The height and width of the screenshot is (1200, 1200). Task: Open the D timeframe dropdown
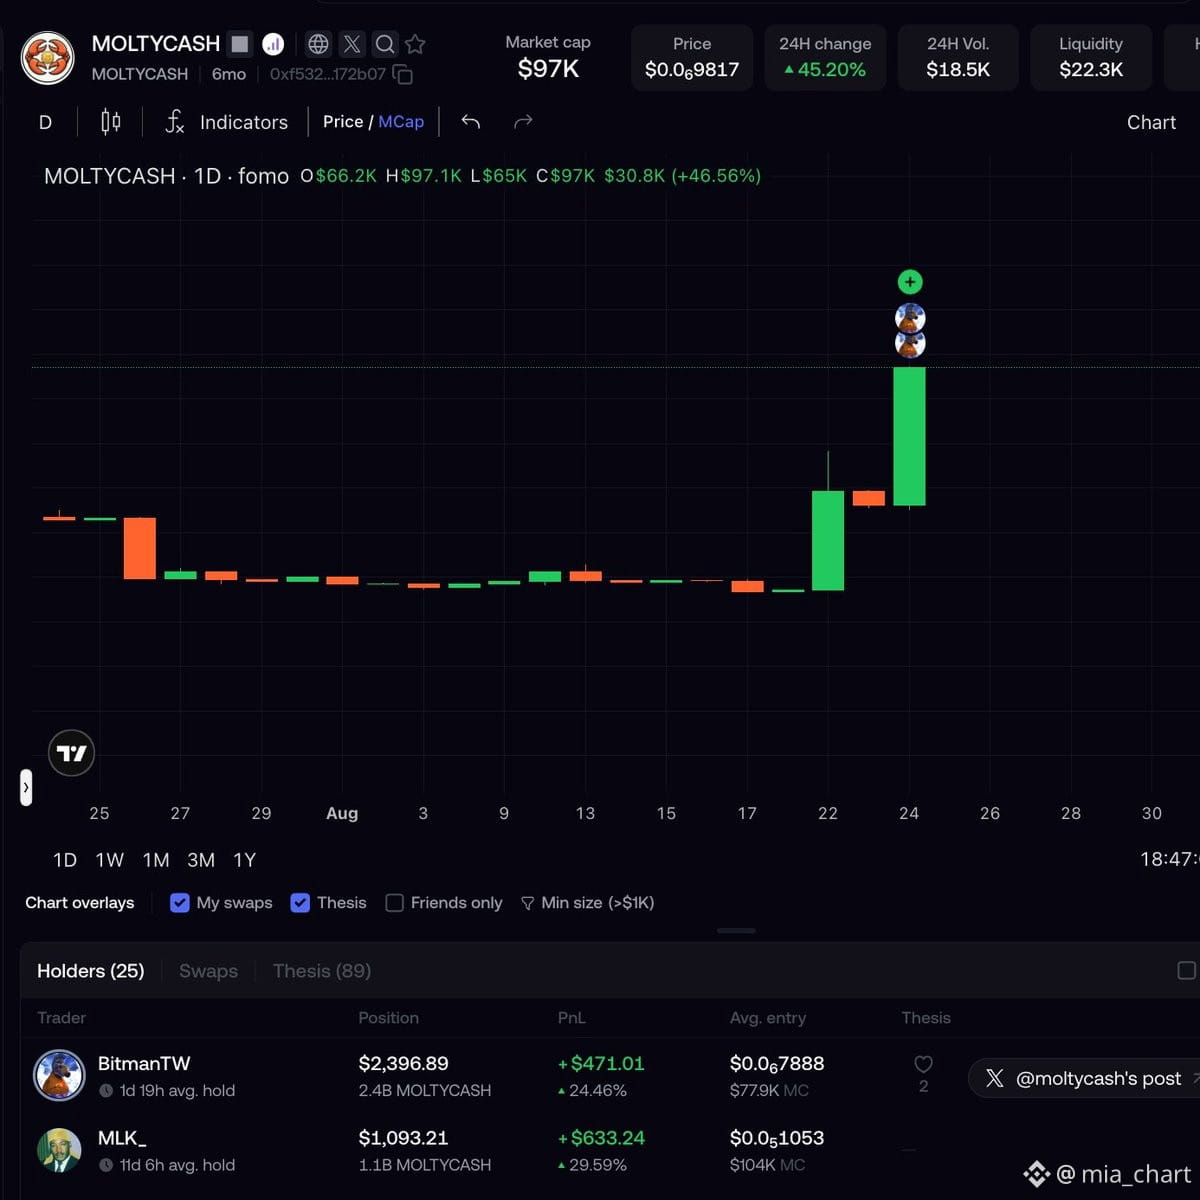coord(45,122)
